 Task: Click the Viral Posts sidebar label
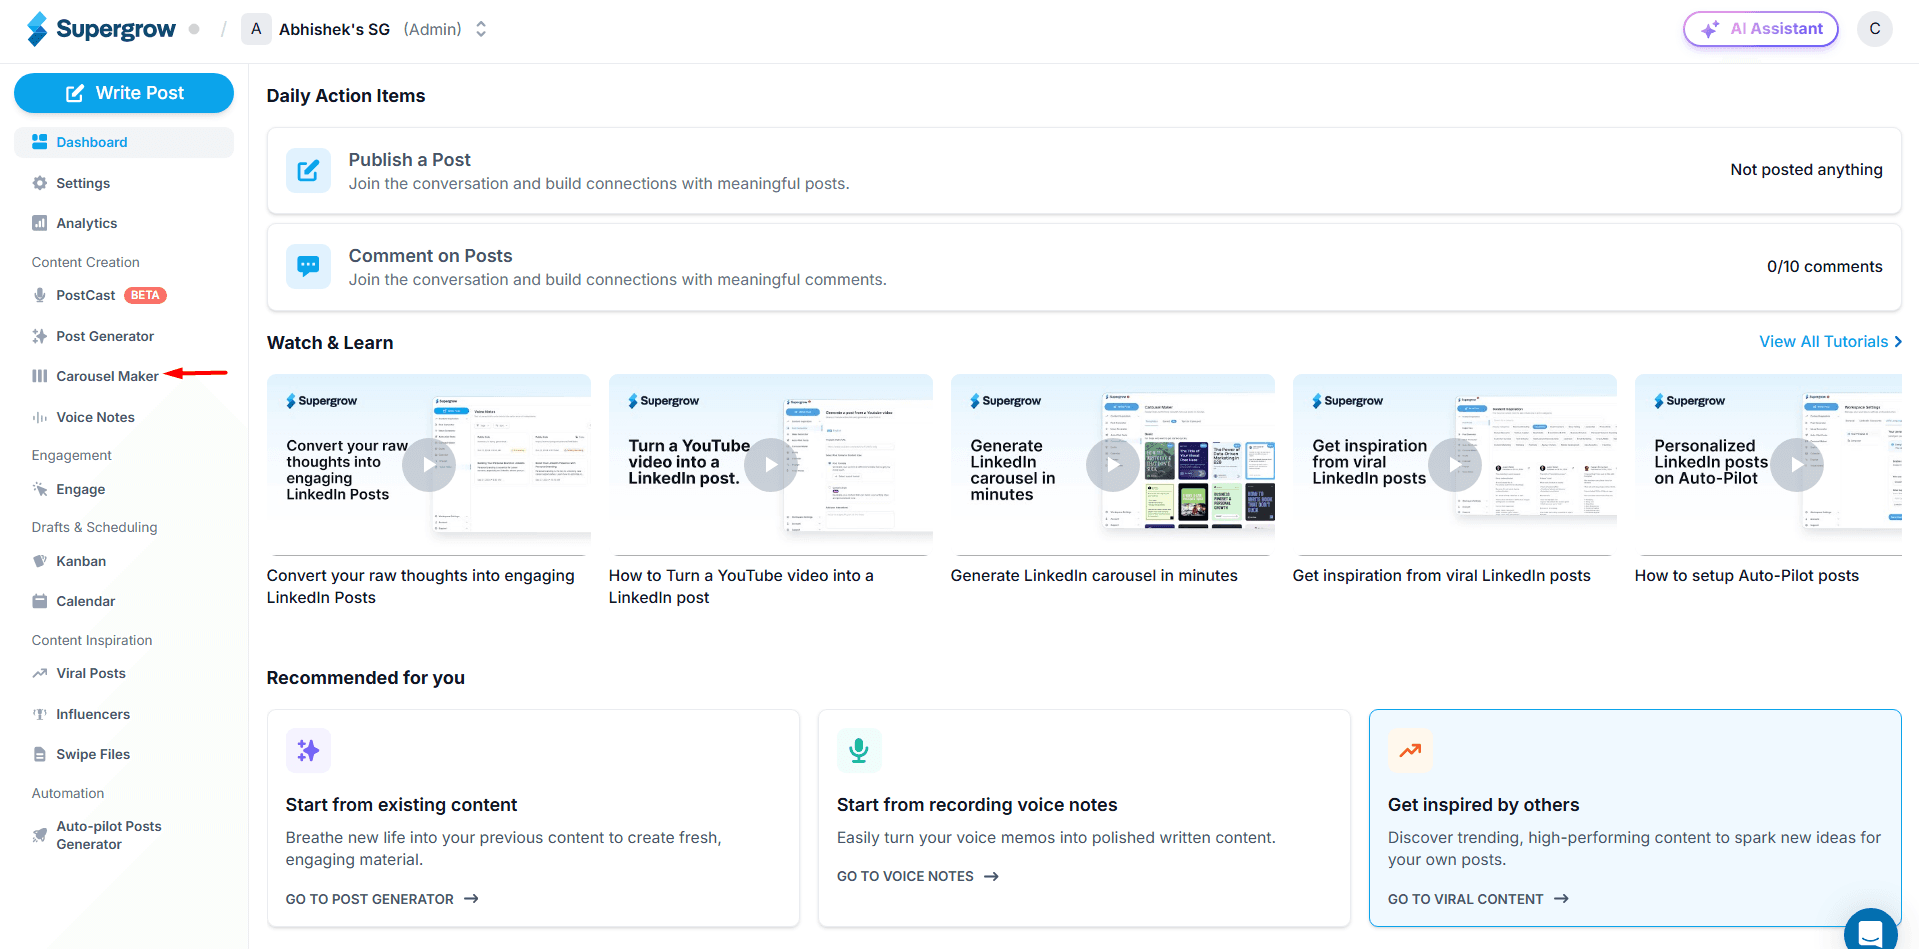[x=91, y=673]
